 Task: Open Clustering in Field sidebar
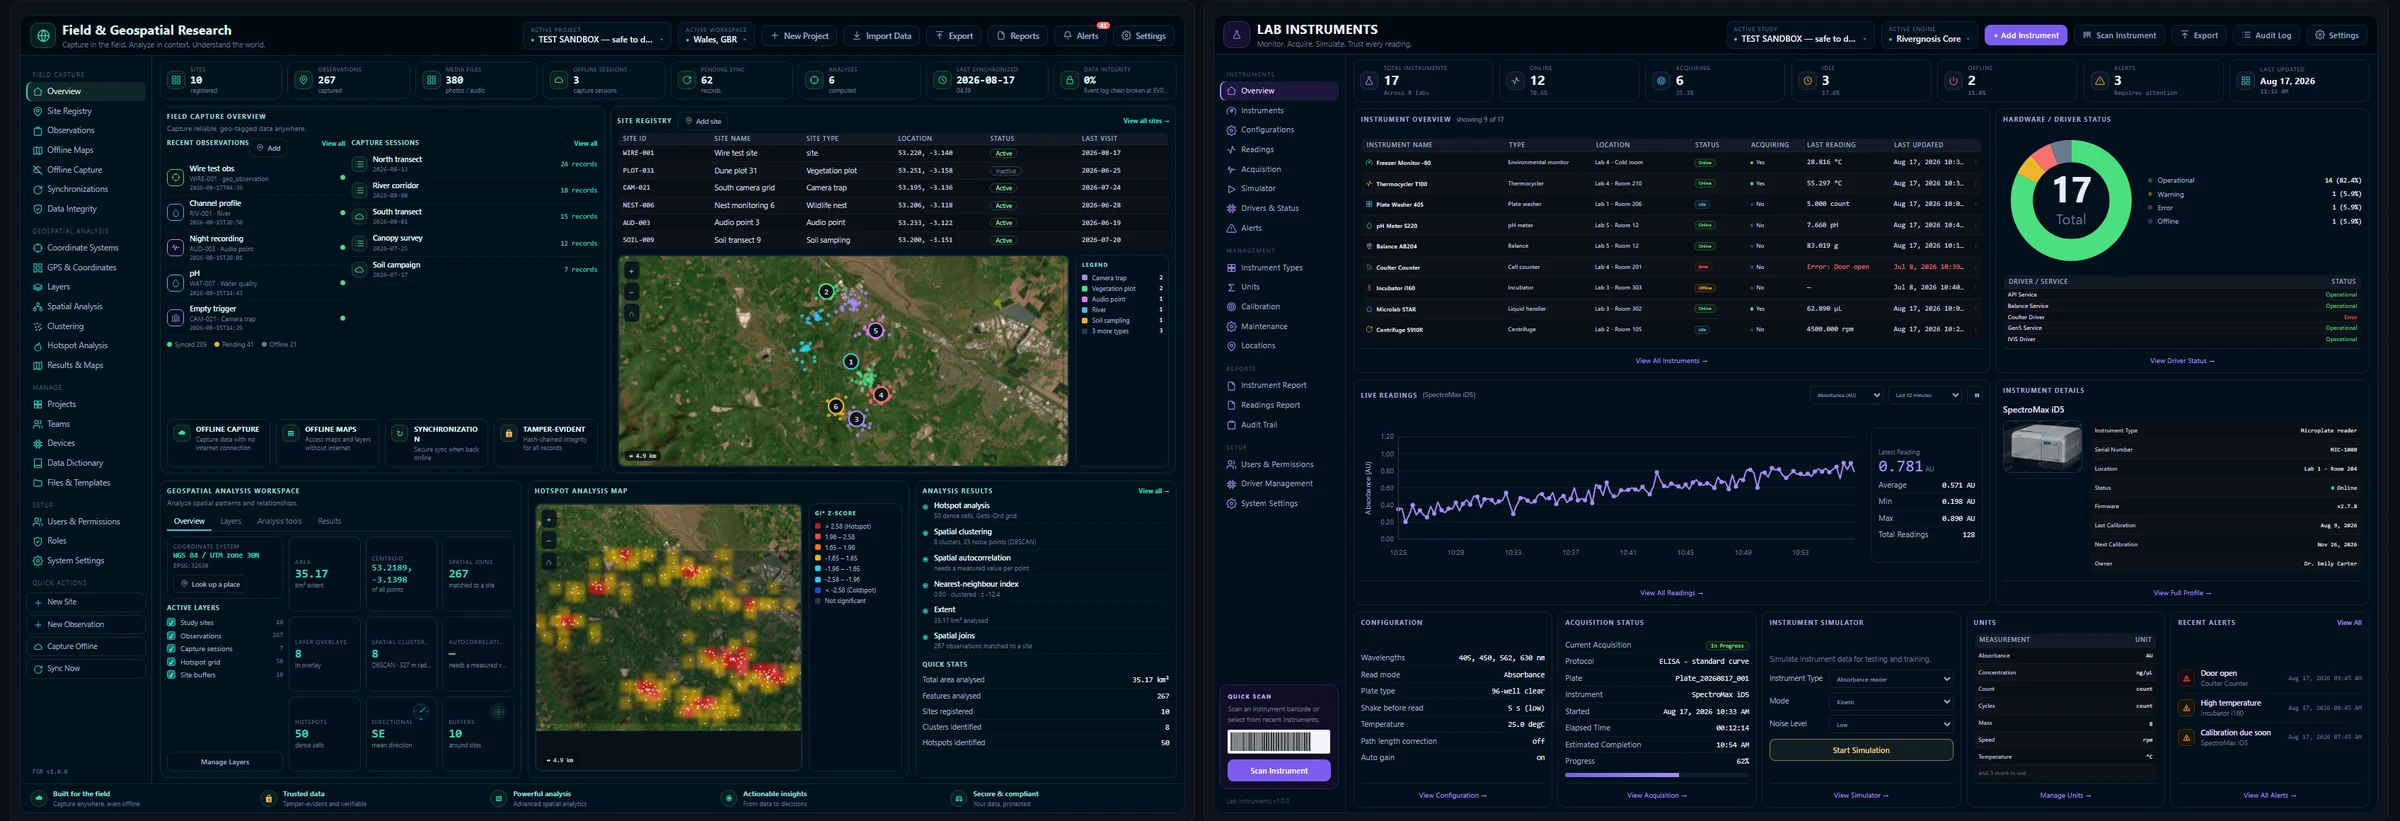[x=65, y=326]
